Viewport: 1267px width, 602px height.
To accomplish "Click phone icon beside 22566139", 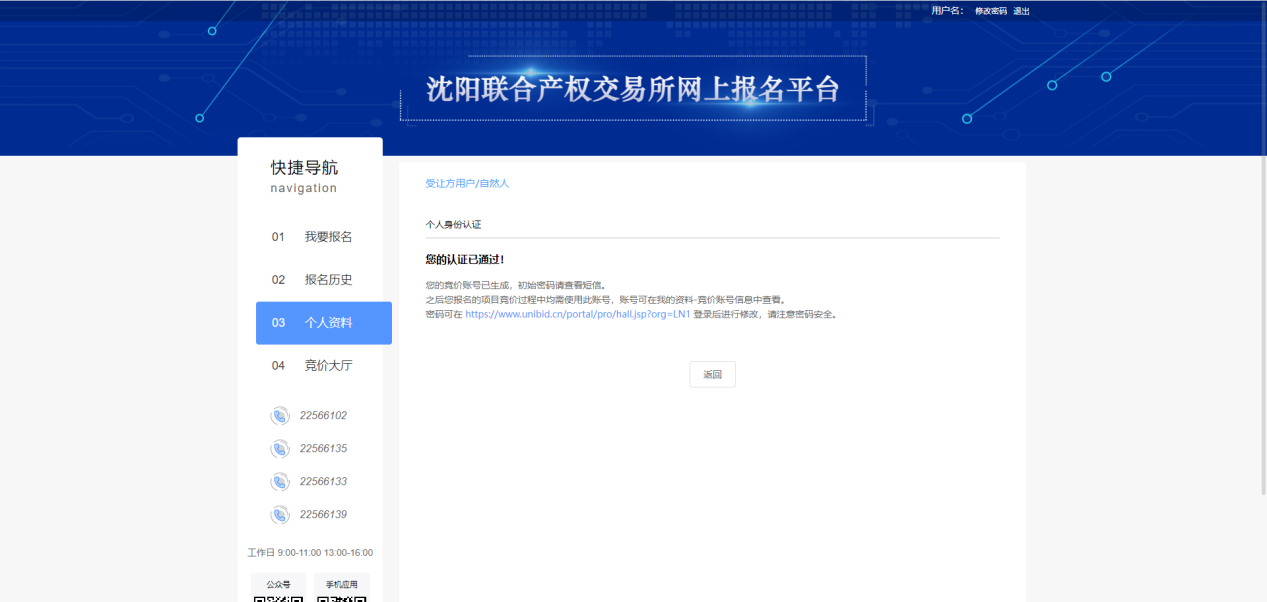I will coord(279,515).
